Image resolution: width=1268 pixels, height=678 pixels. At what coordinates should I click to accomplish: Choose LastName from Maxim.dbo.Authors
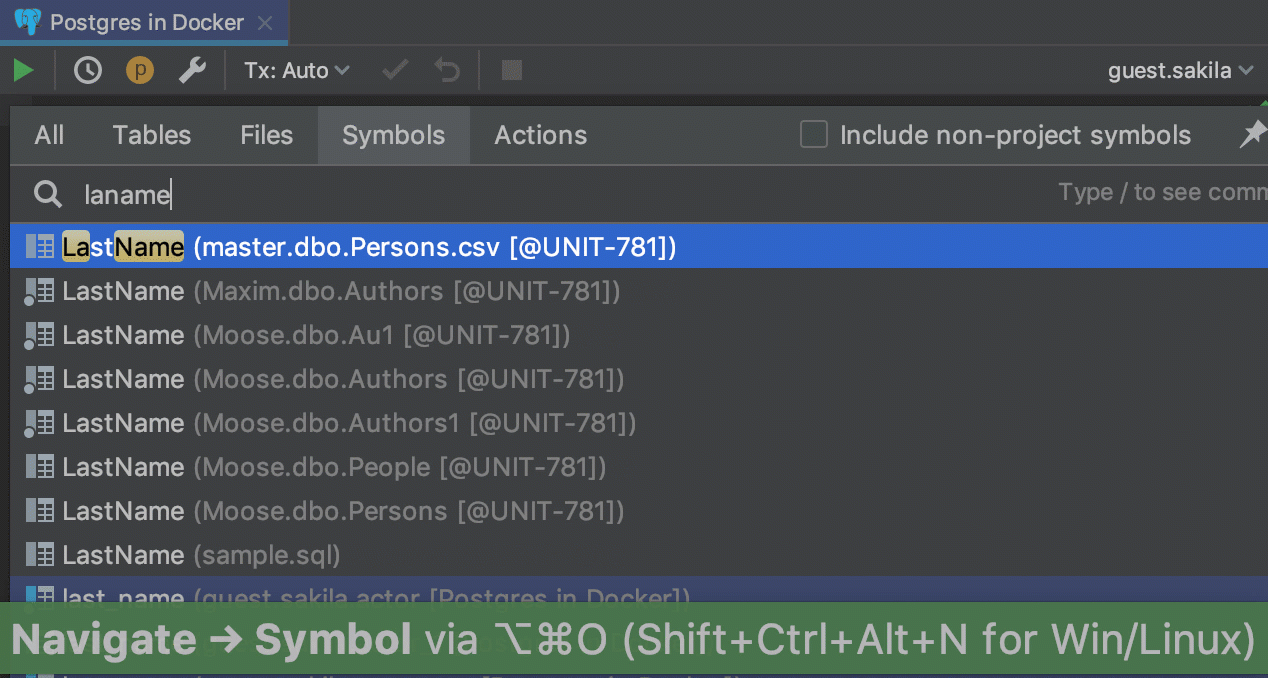340,291
